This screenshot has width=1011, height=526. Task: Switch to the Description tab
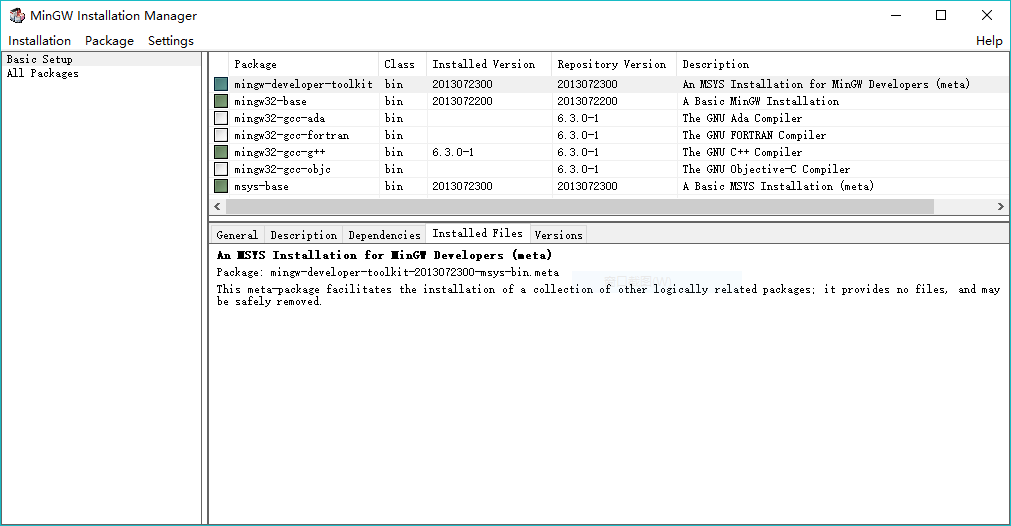(x=304, y=235)
